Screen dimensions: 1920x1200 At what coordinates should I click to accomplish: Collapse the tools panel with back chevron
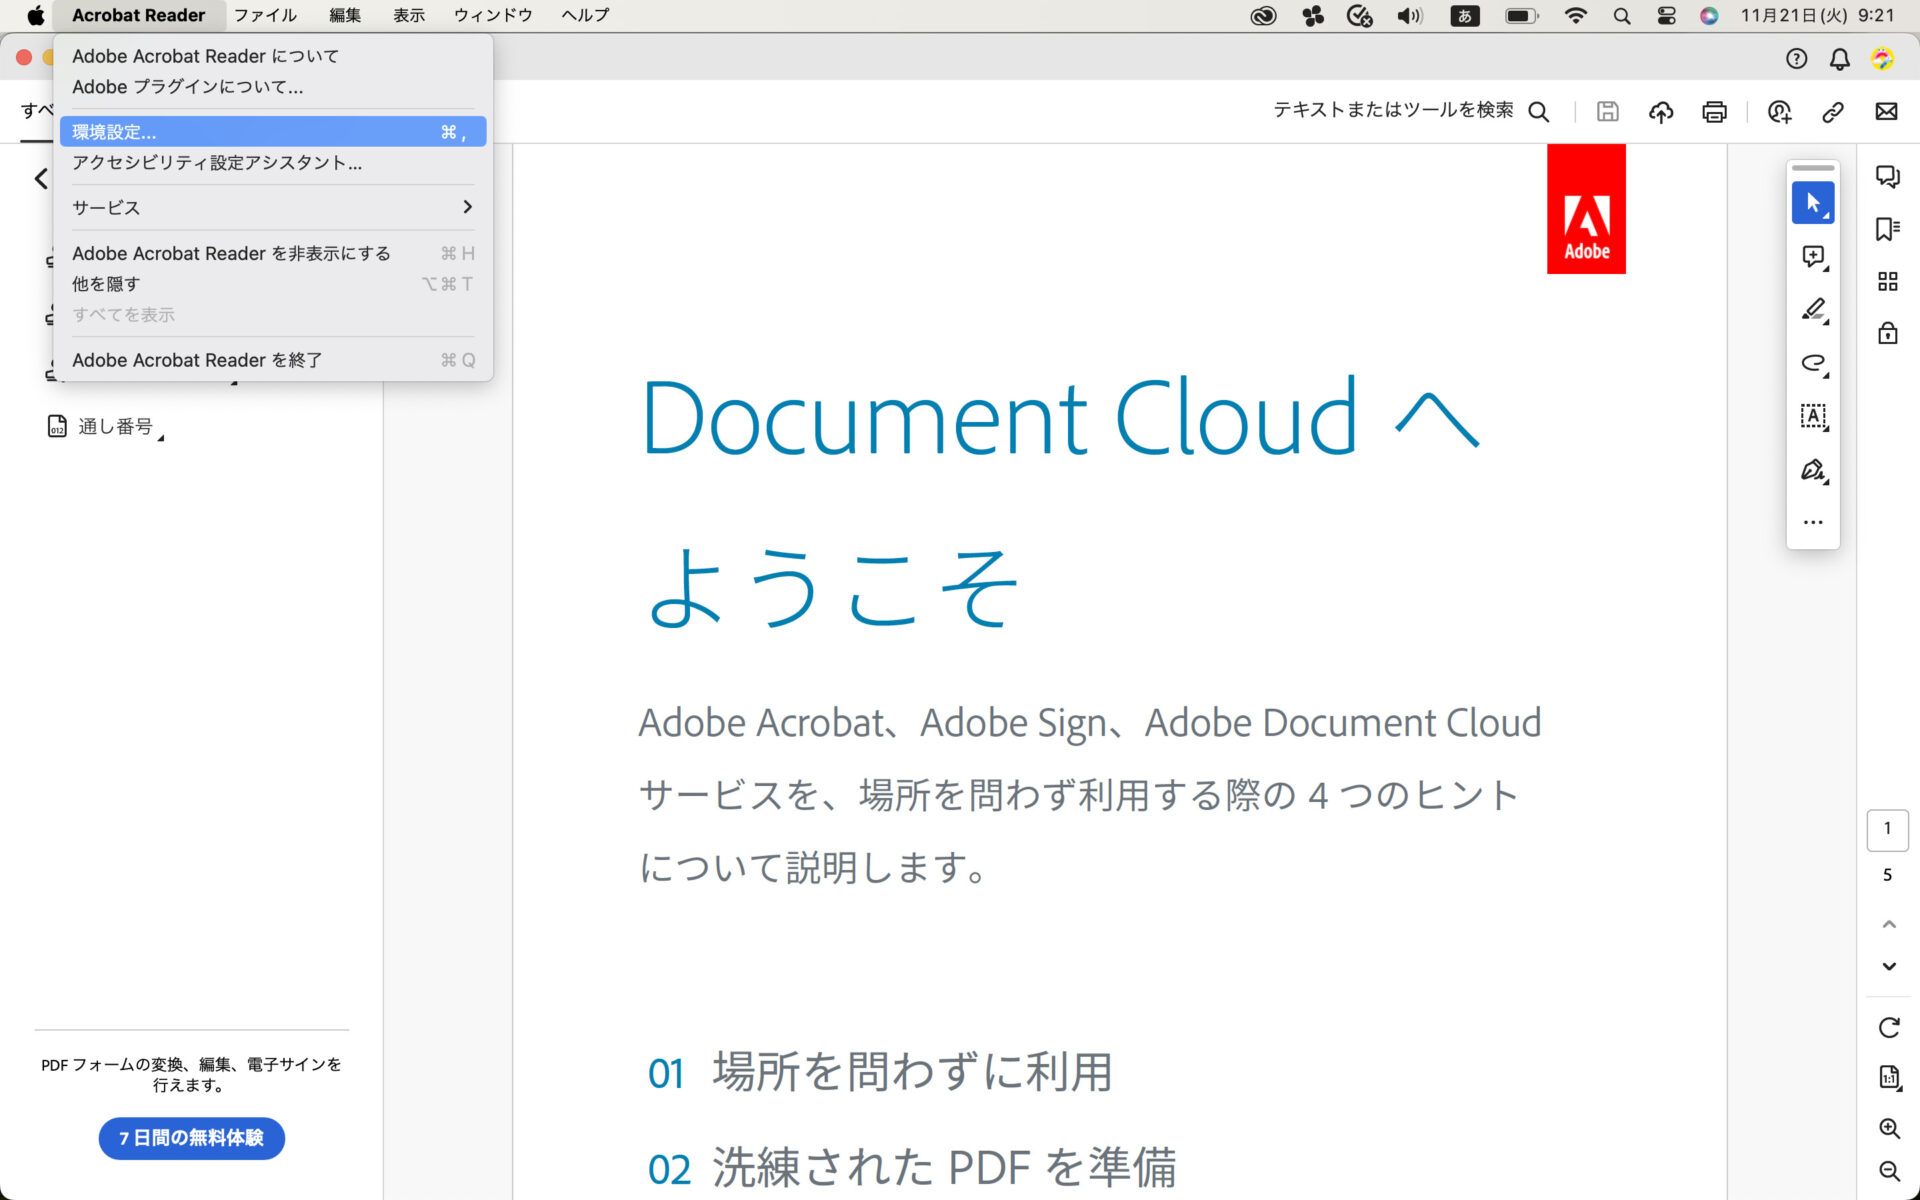tap(41, 179)
